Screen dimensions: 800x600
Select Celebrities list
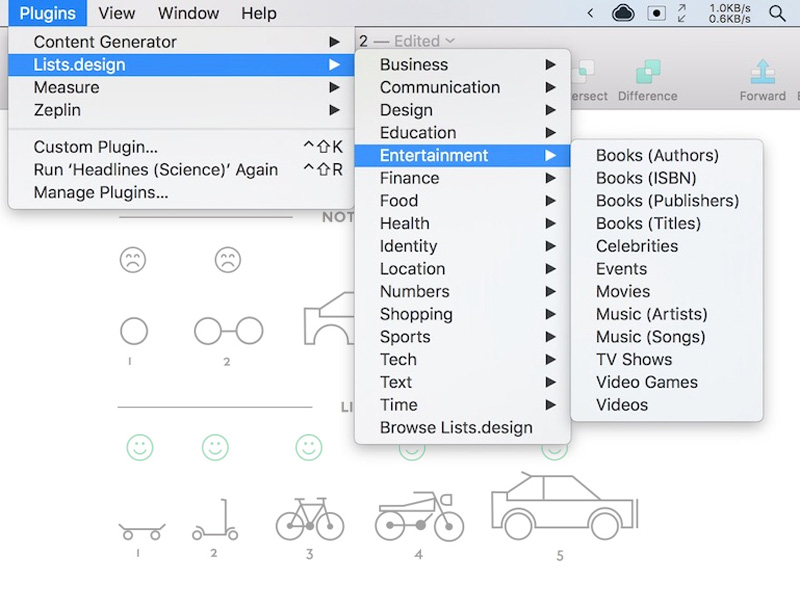pos(667,246)
